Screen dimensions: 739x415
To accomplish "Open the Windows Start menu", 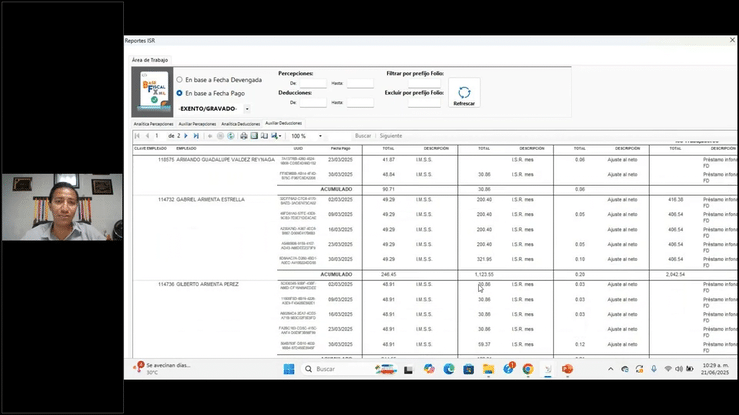I will tap(289, 369).
